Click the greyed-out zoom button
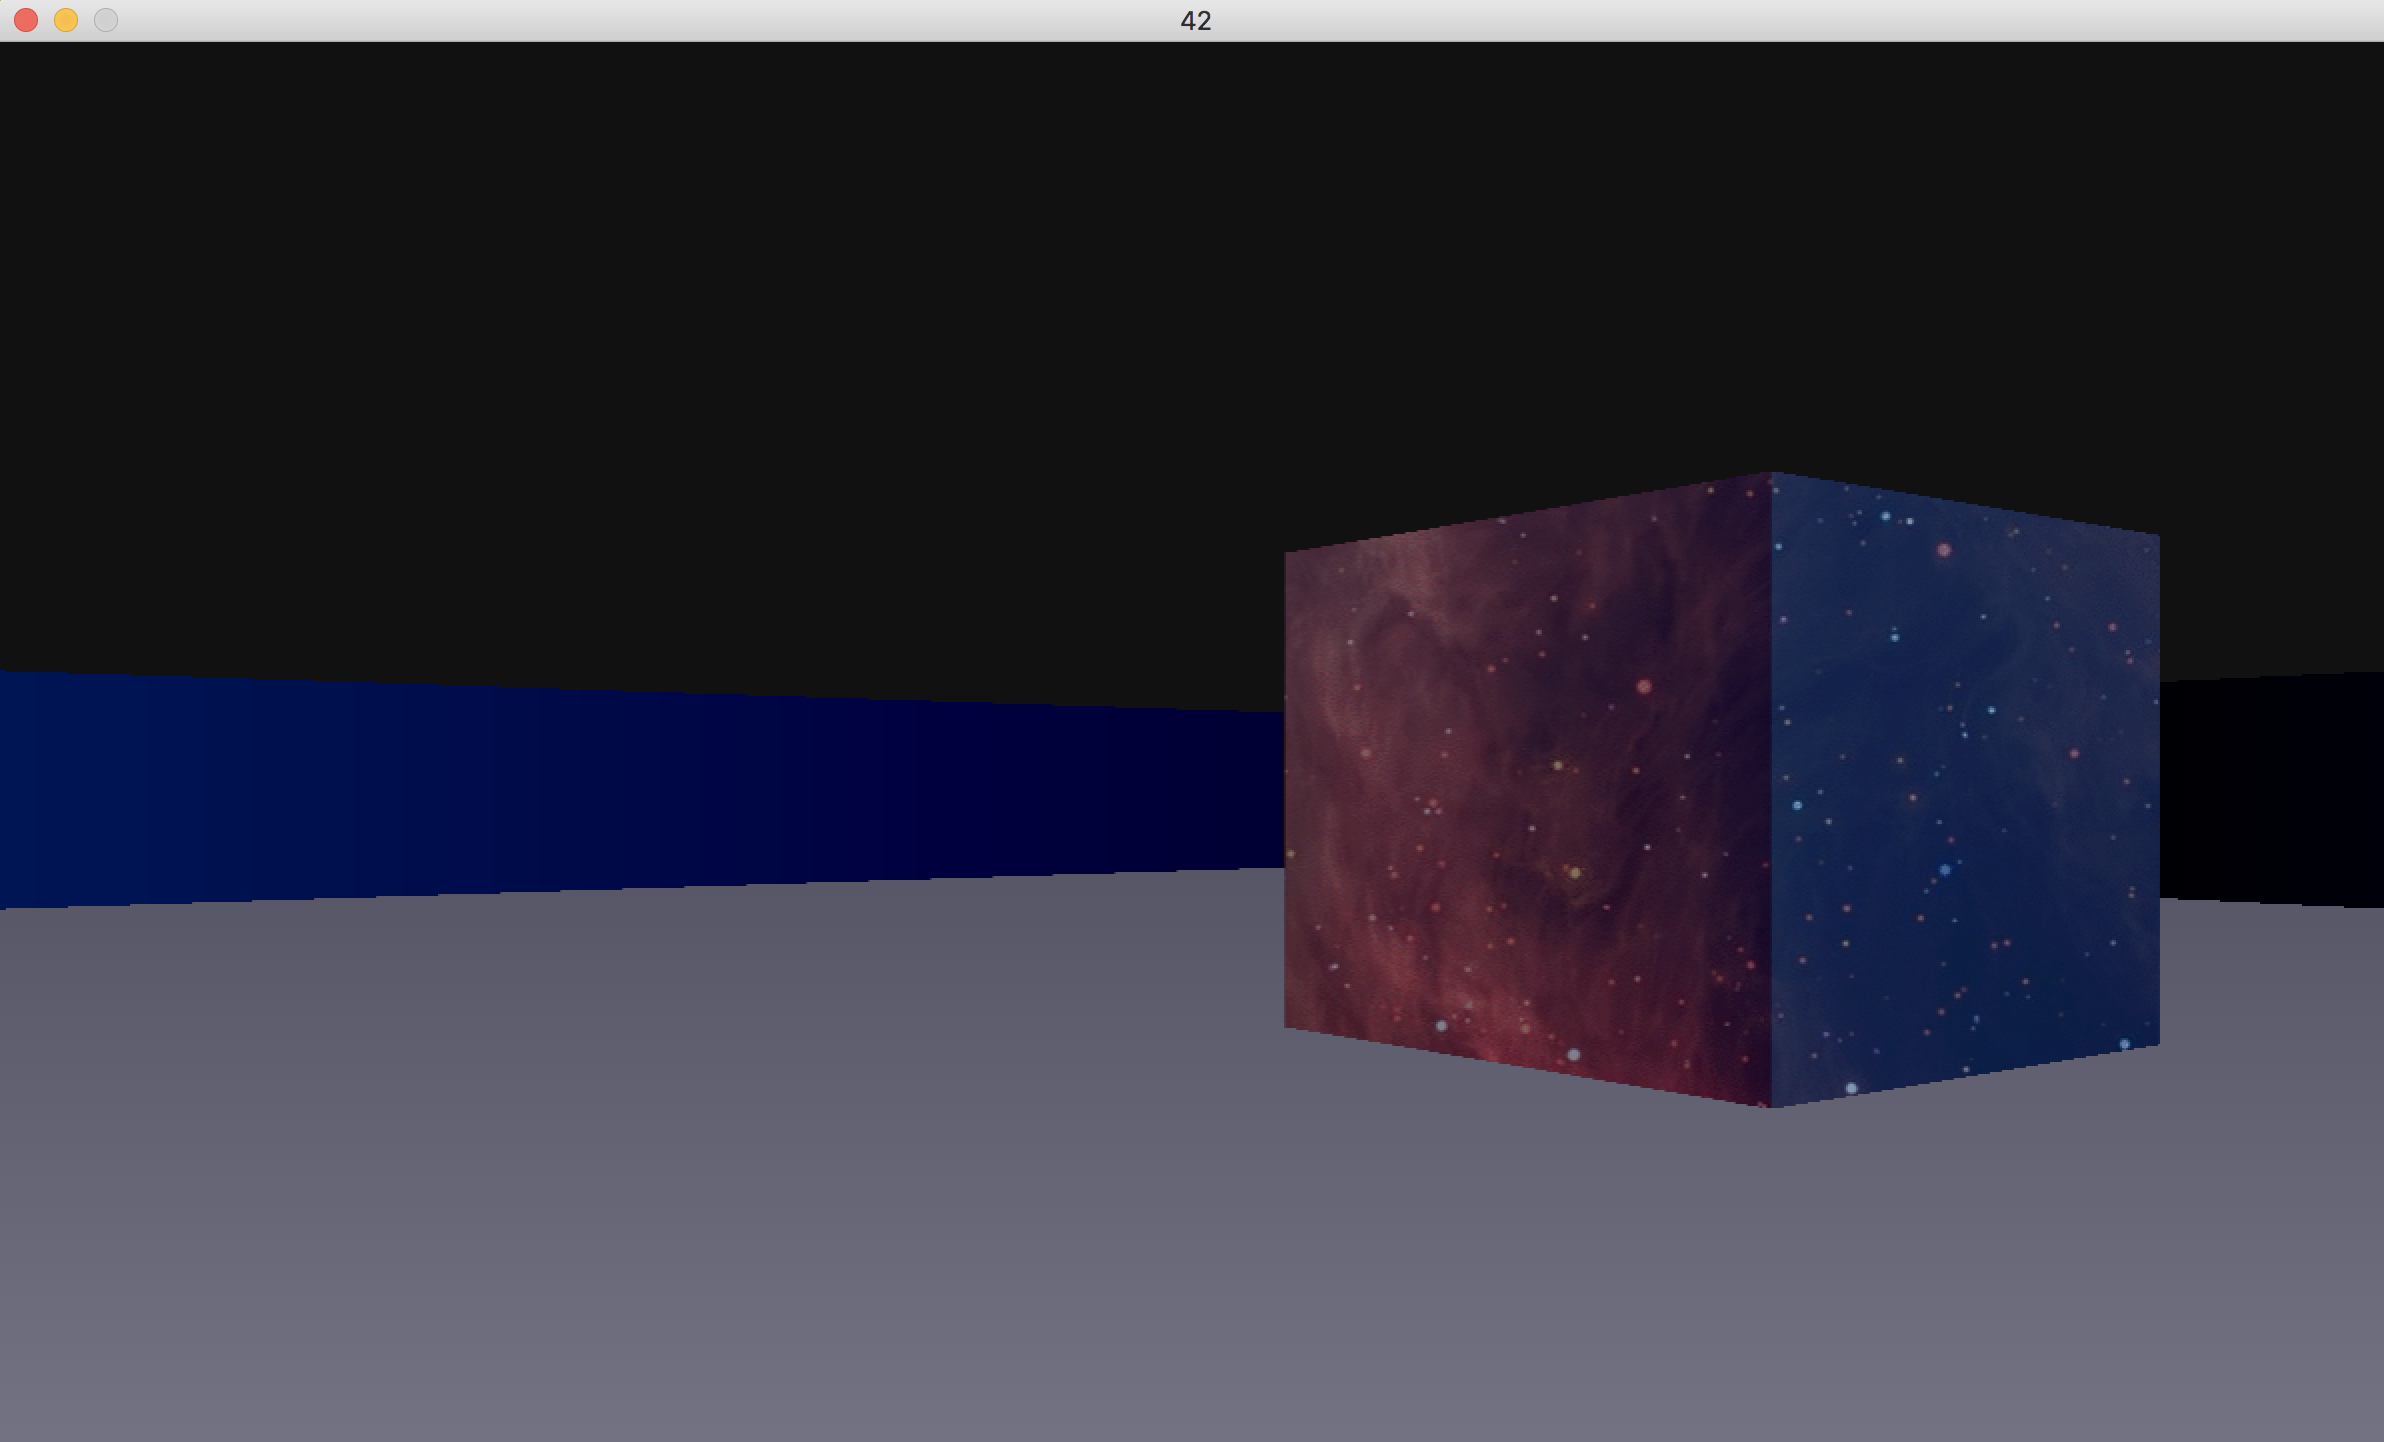 (x=106, y=20)
